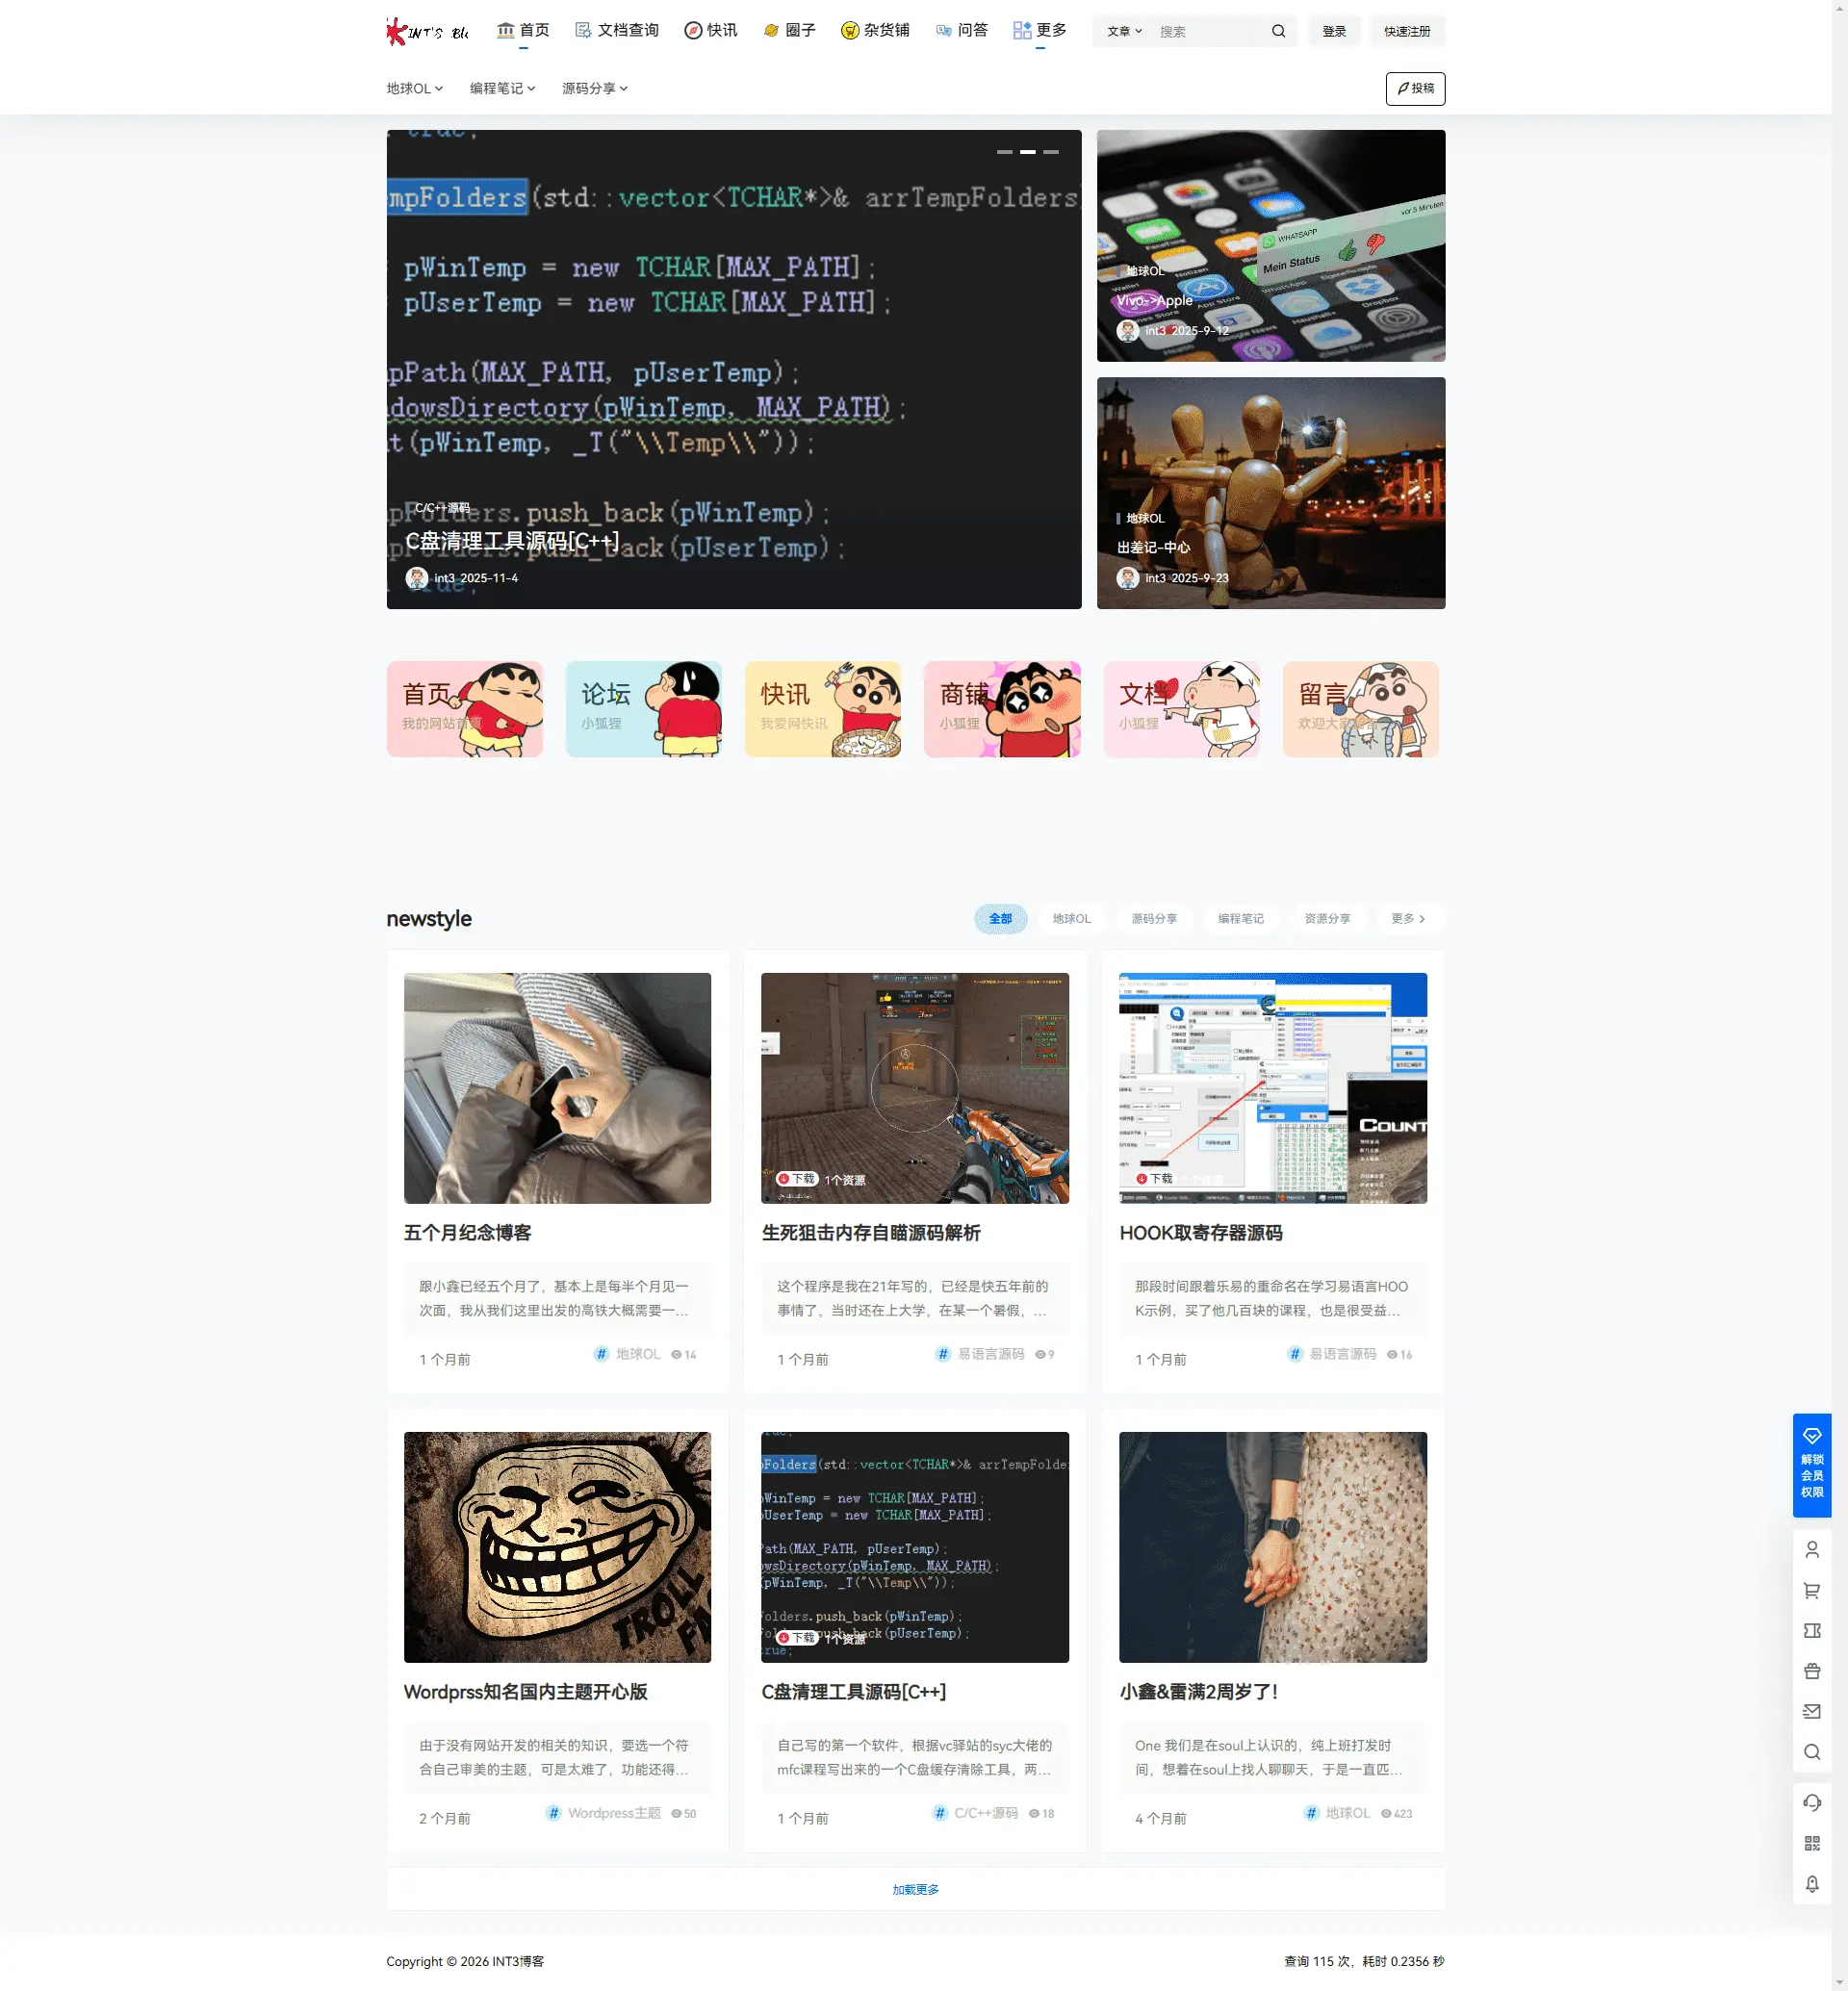
Task: Open 问答 in the top navigation
Action: pos(961,30)
